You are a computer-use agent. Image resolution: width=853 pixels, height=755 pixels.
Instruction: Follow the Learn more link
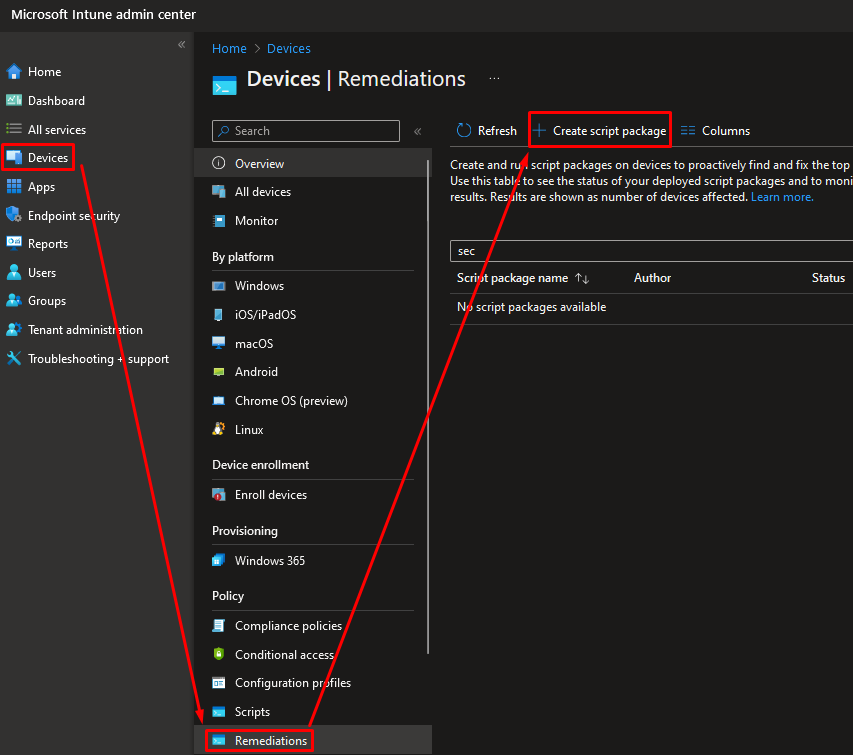782,197
